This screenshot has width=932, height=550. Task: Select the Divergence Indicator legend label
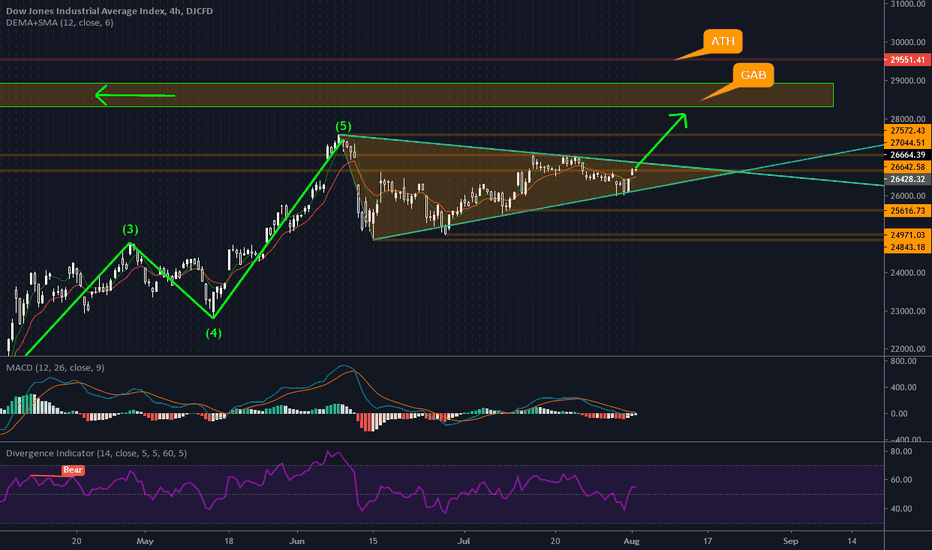pyautogui.click(x=96, y=453)
